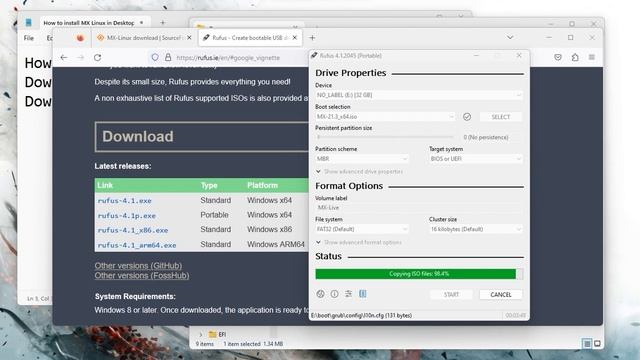Screen dimensions: 640x360
Task: Go forward in the Firefox browser
Action: pyautogui.click(x=80, y=58)
